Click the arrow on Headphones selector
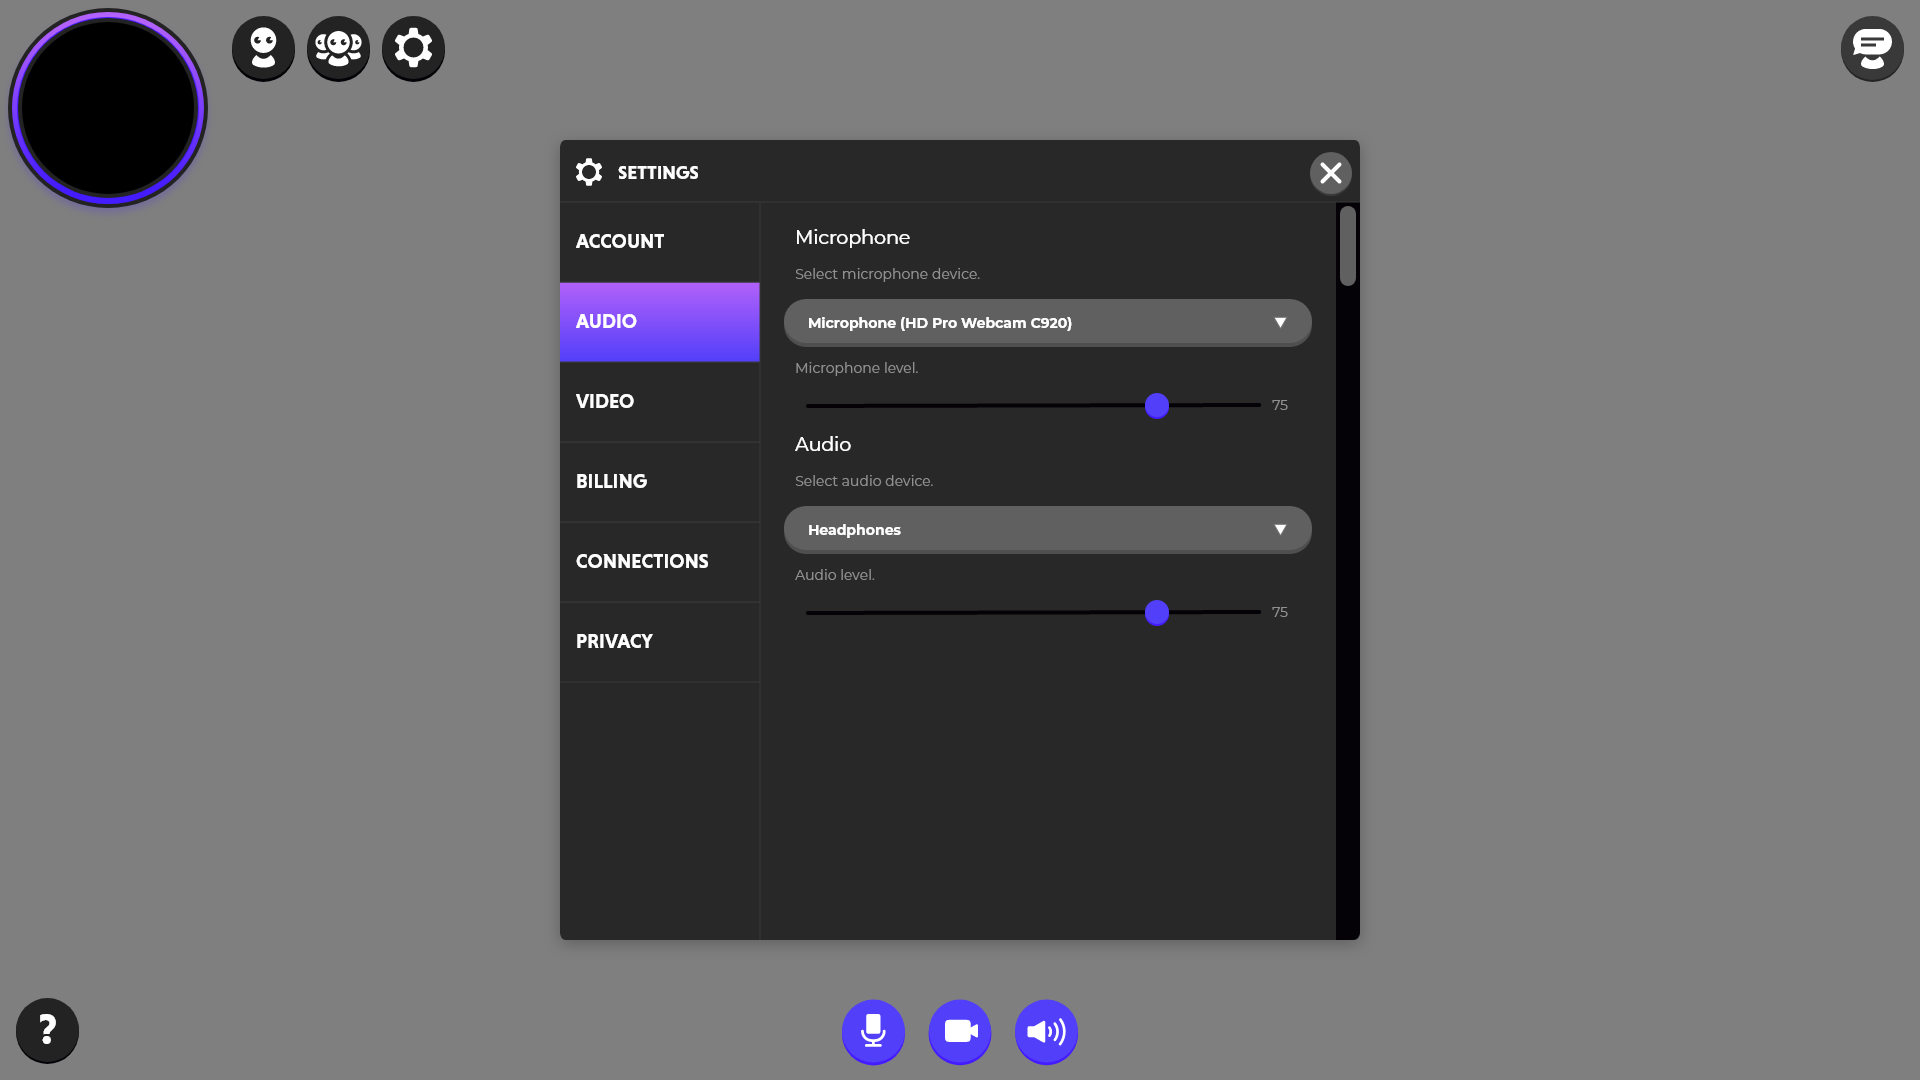Image resolution: width=1920 pixels, height=1080 pixels. [x=1280, y=530]
